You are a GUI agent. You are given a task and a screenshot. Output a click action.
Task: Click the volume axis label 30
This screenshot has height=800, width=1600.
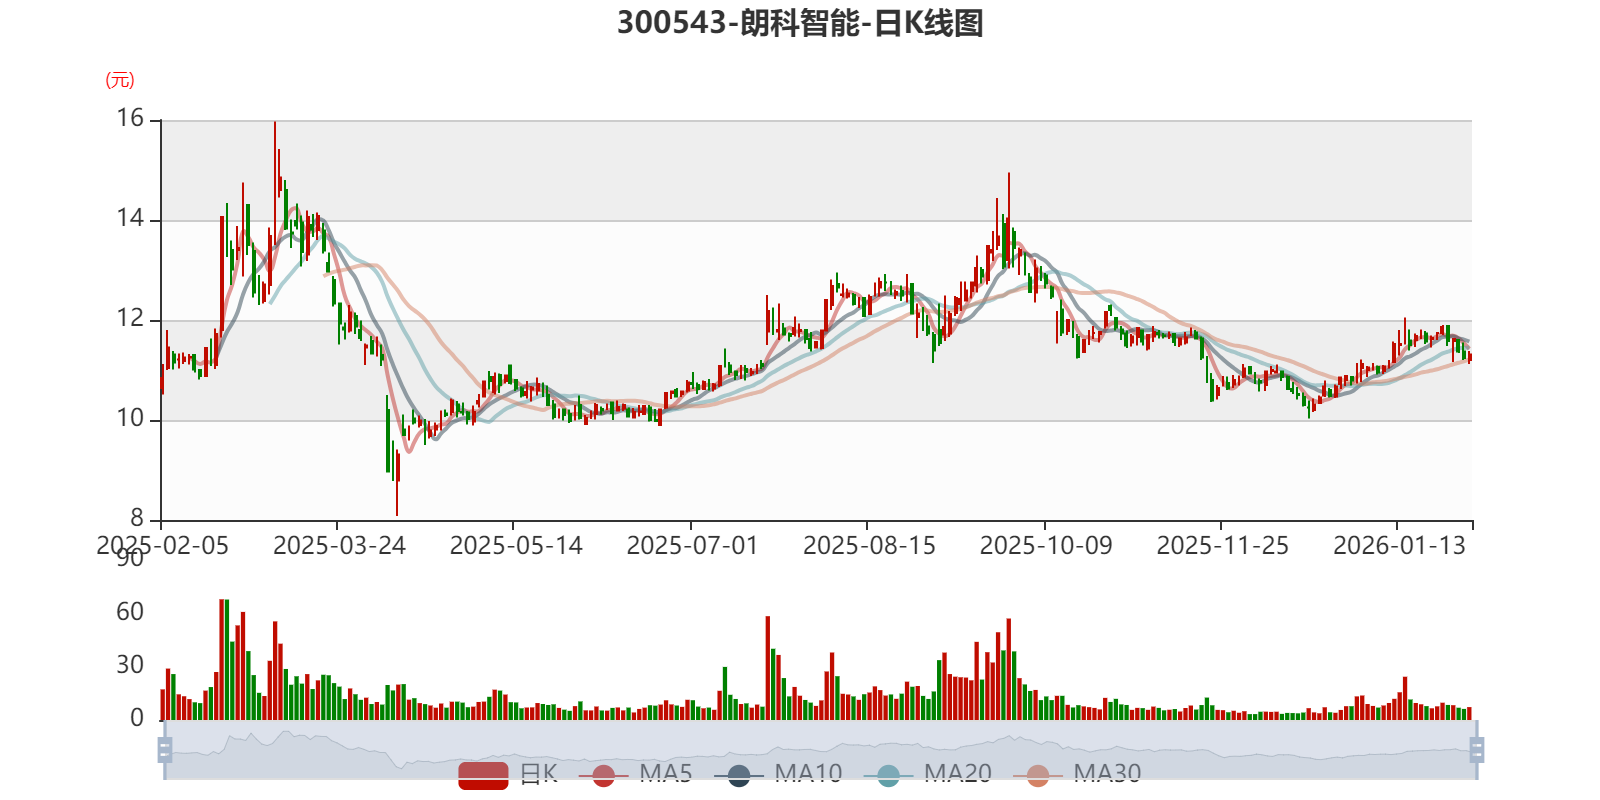[x=130, y=665]
